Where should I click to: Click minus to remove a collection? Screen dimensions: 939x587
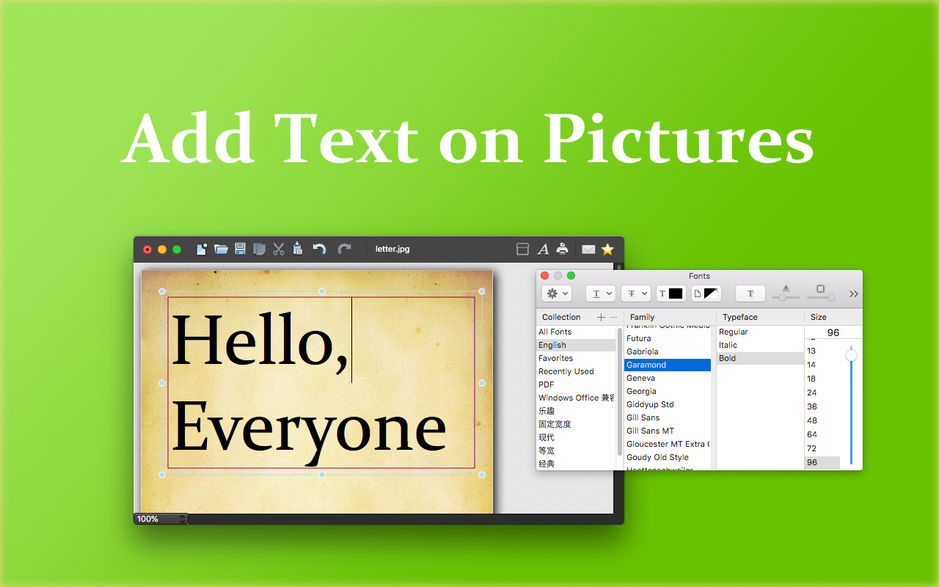point(614,317)
